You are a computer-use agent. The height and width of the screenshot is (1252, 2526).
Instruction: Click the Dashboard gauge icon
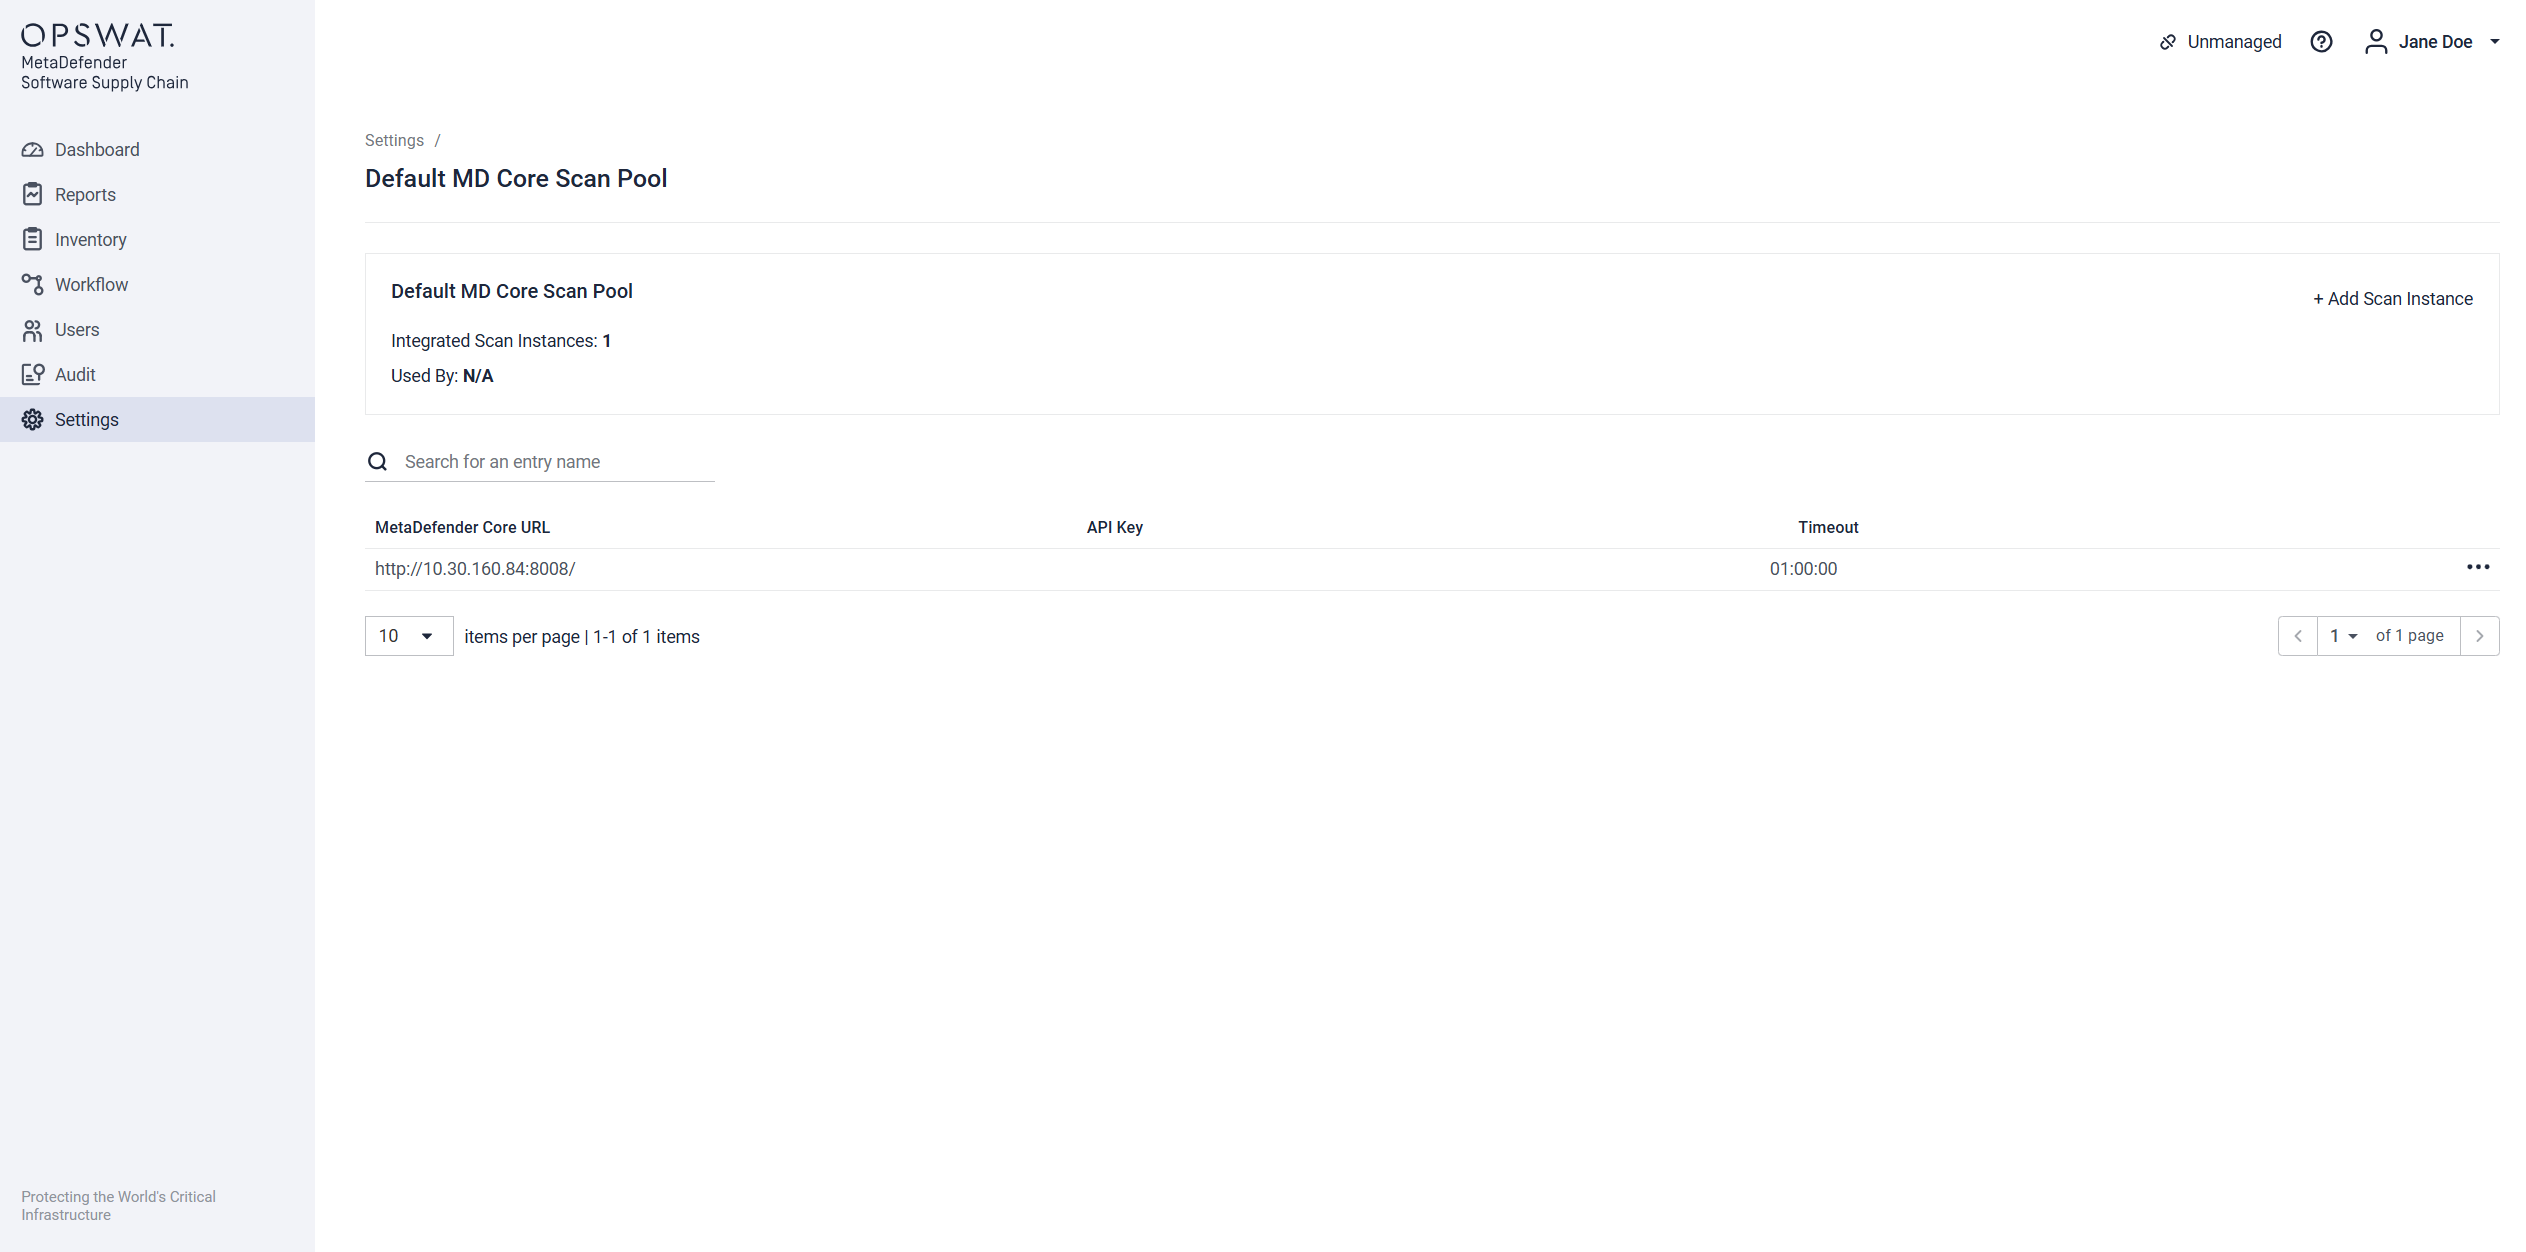click(33, 150)
